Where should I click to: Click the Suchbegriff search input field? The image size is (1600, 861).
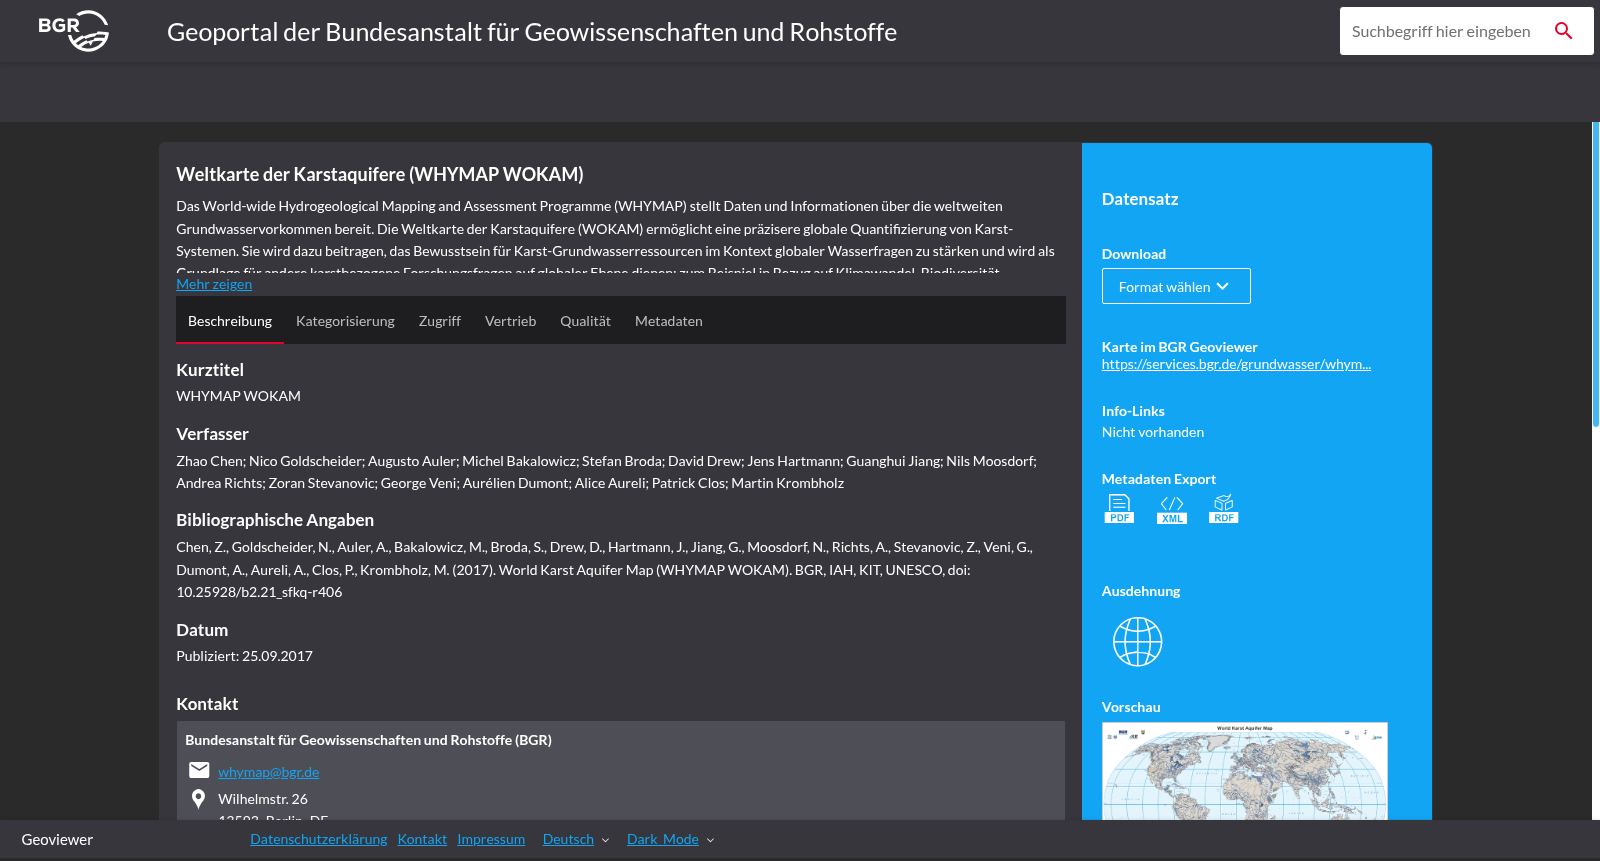(x=1441, y=31)
